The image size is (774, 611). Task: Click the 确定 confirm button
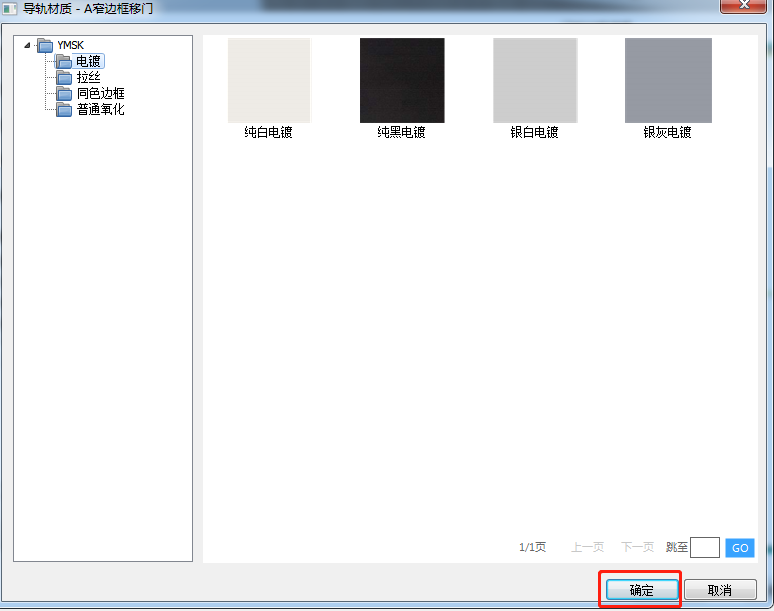tap(641, 590)
